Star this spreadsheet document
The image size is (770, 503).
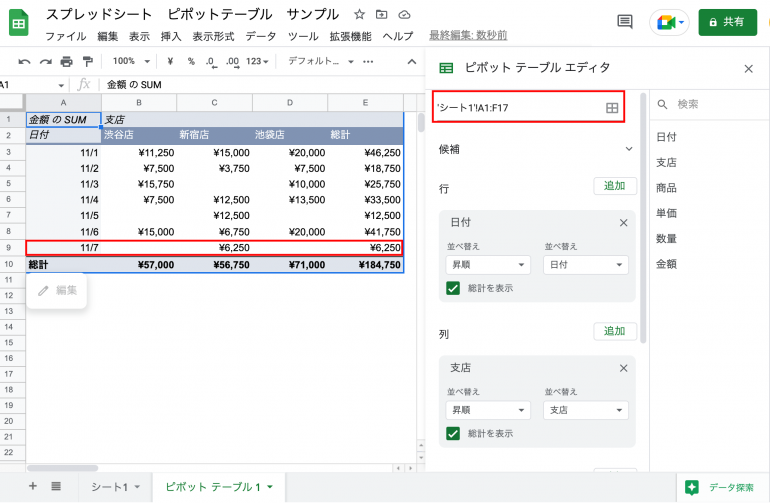359,15
